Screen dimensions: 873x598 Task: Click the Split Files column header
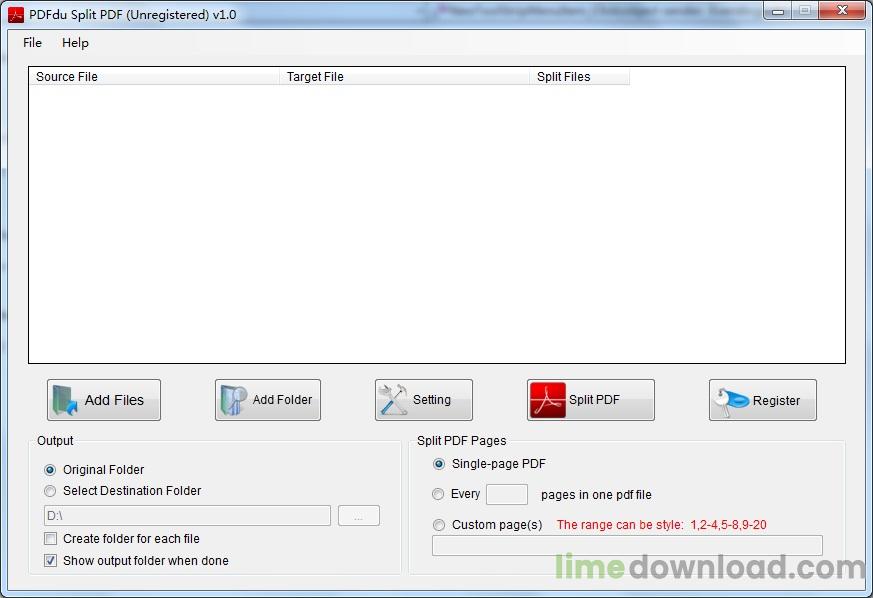[x=579, y=77]
